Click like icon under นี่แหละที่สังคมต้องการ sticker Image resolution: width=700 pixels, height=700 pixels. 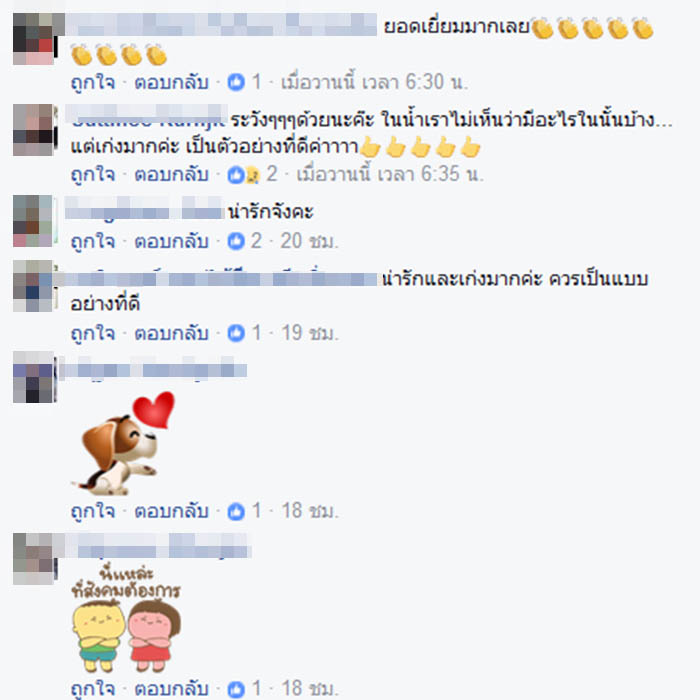tap(236, 689)
